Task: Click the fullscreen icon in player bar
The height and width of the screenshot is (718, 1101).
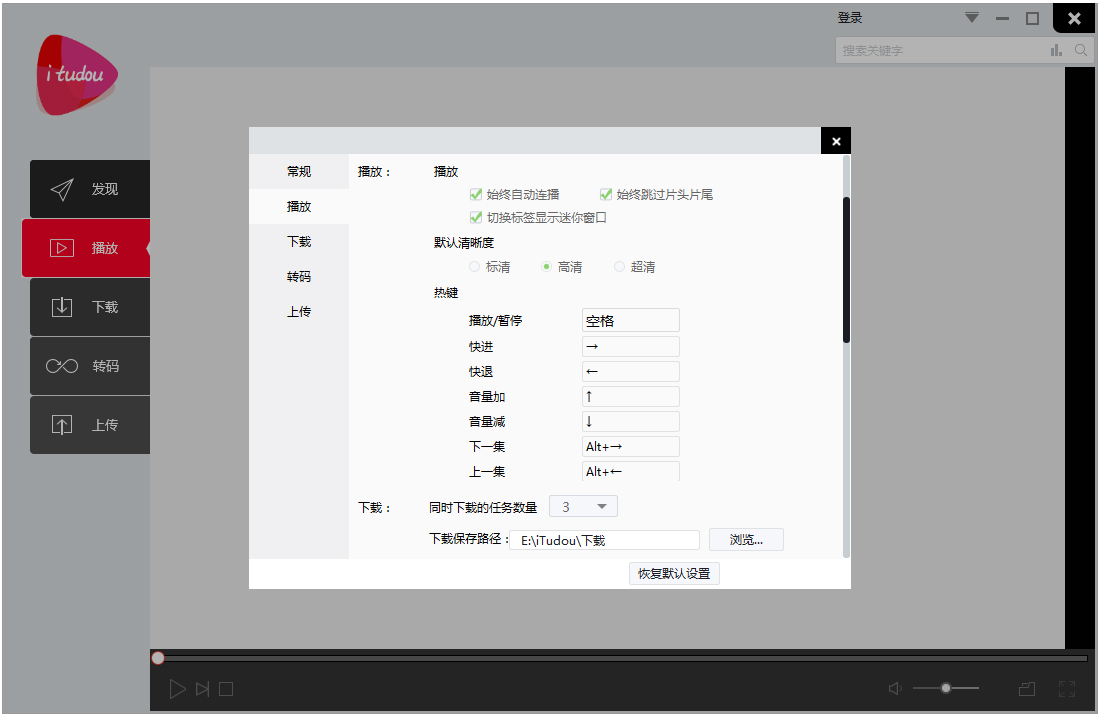Action: [x=1067, y=688]
